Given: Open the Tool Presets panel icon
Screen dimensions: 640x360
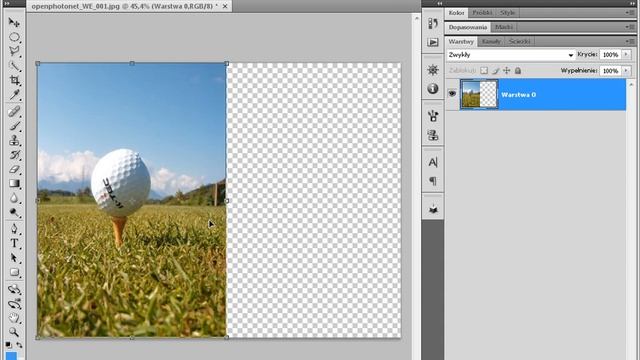Looking at the screenshot, I should coord(433,209).
